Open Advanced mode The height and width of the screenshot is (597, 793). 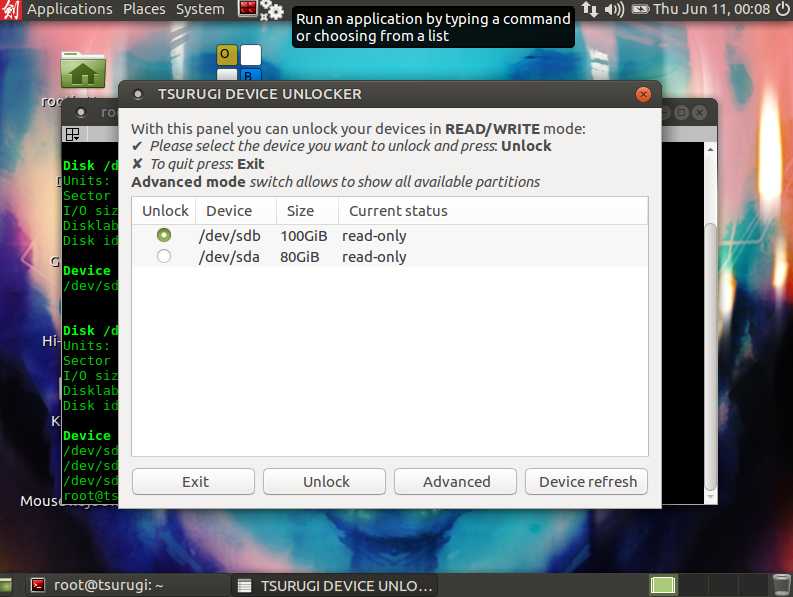pyautogui.click(x=455, y=481)
